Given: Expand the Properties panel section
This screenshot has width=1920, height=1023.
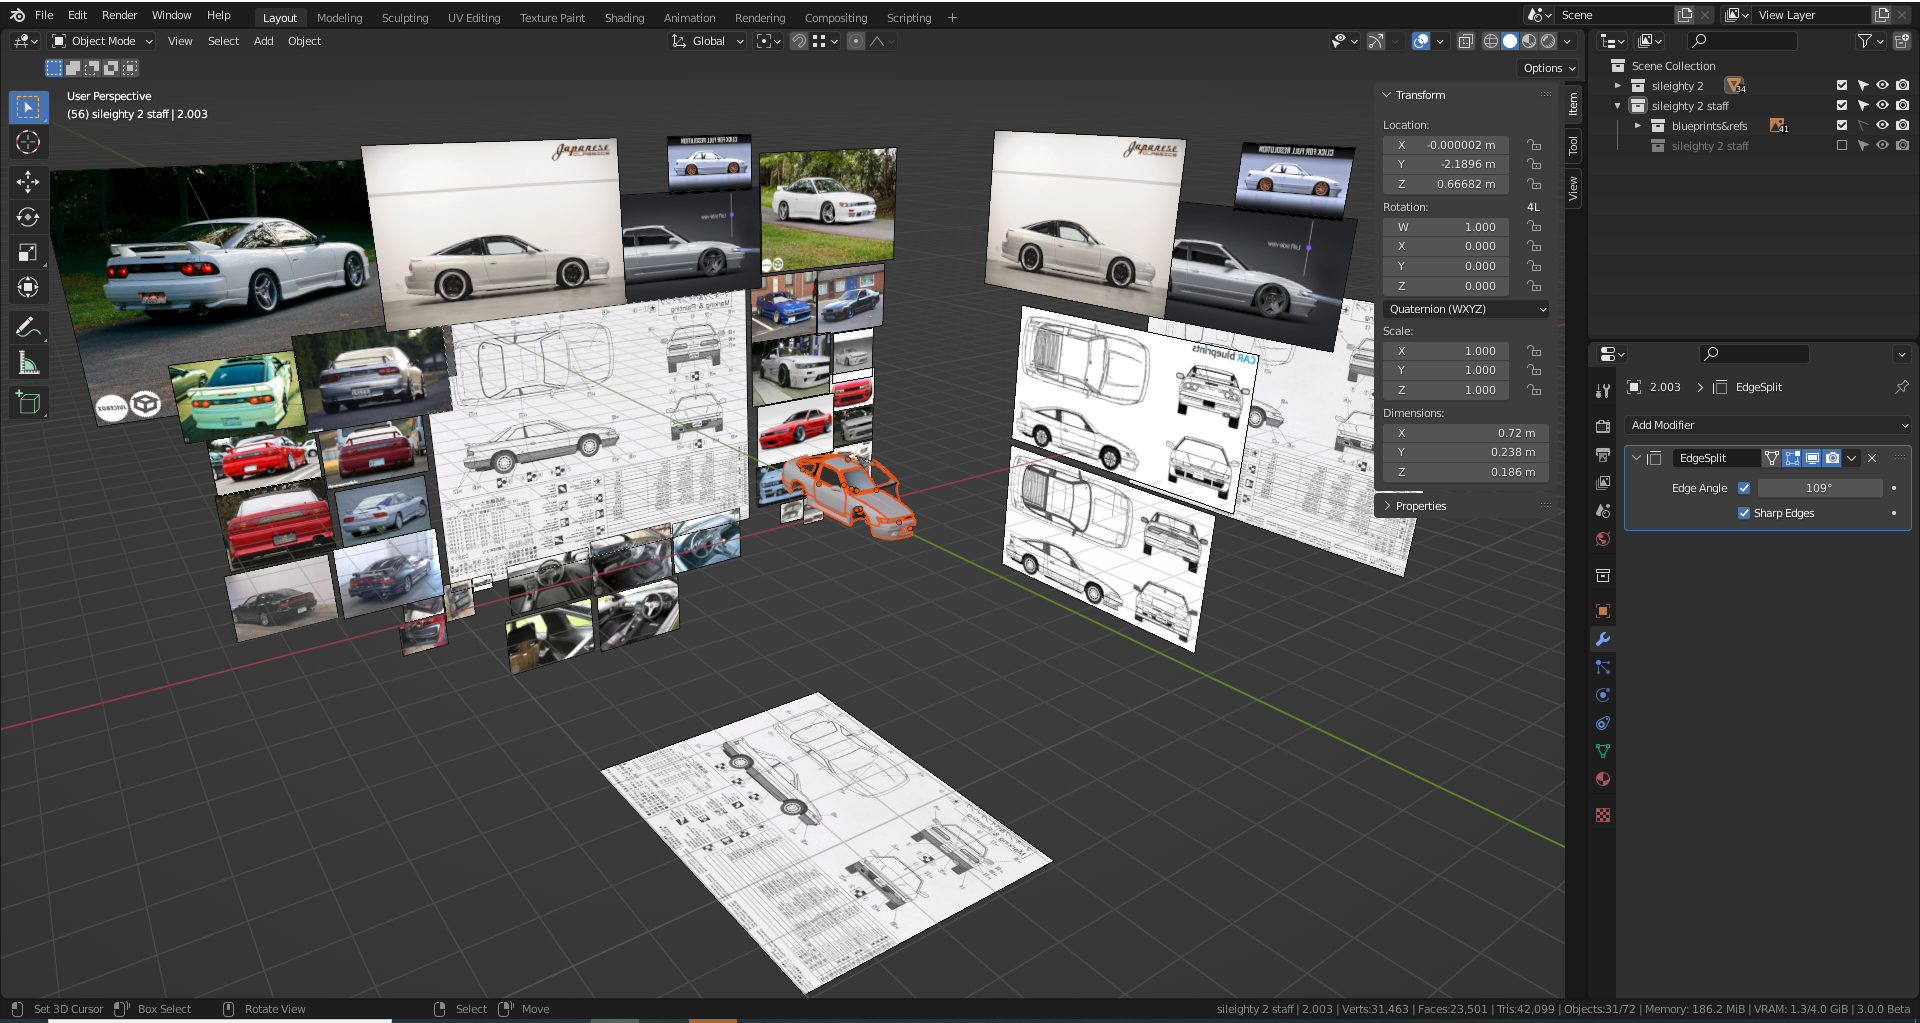Looking at the screenshot, I should tap(1420, 506).
